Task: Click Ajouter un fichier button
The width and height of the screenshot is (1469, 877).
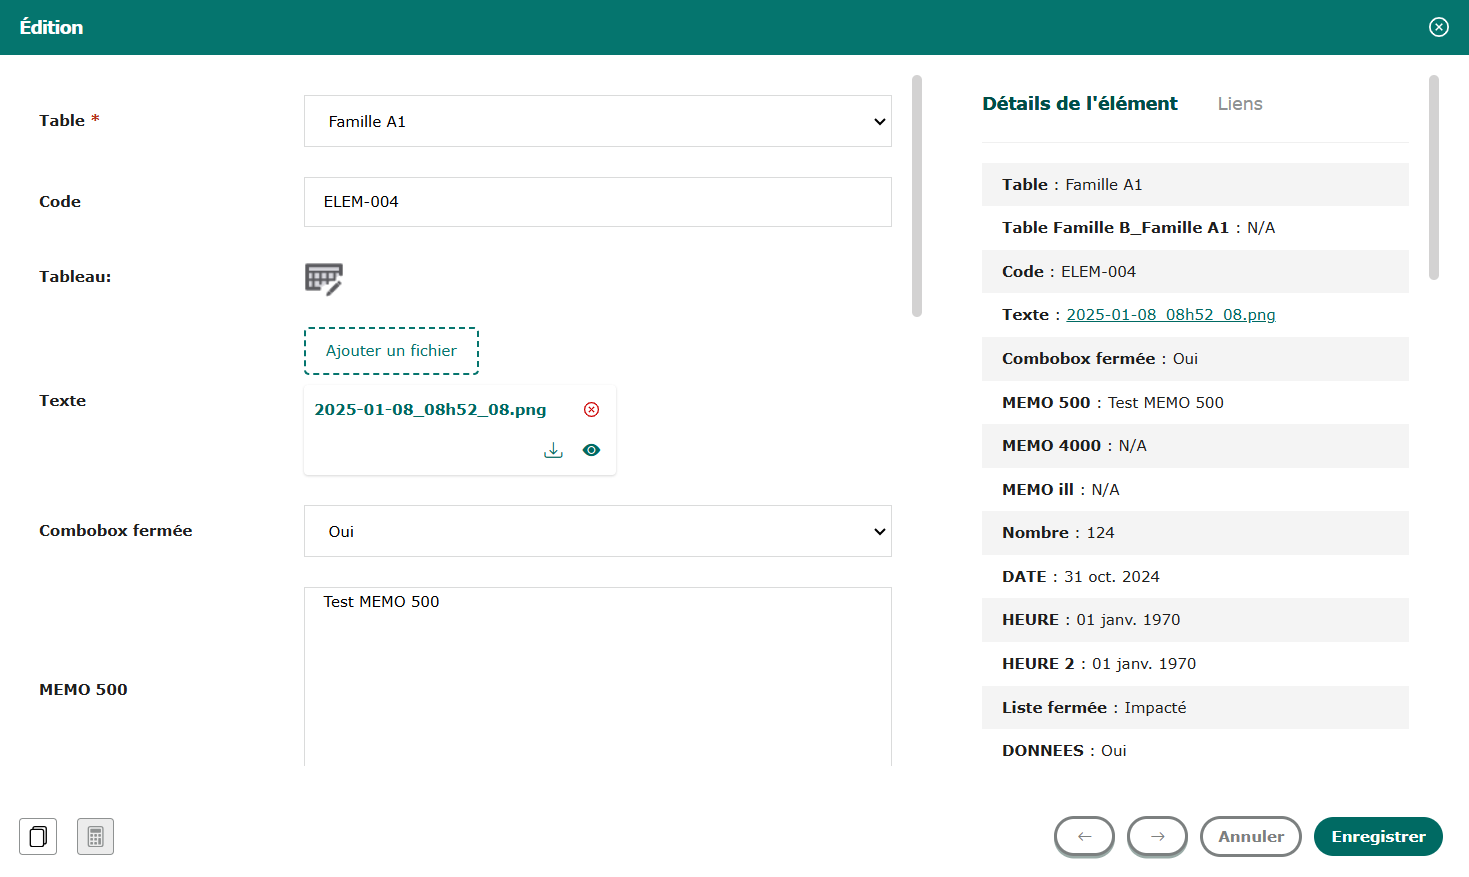Action: click(x=391, y=351)
